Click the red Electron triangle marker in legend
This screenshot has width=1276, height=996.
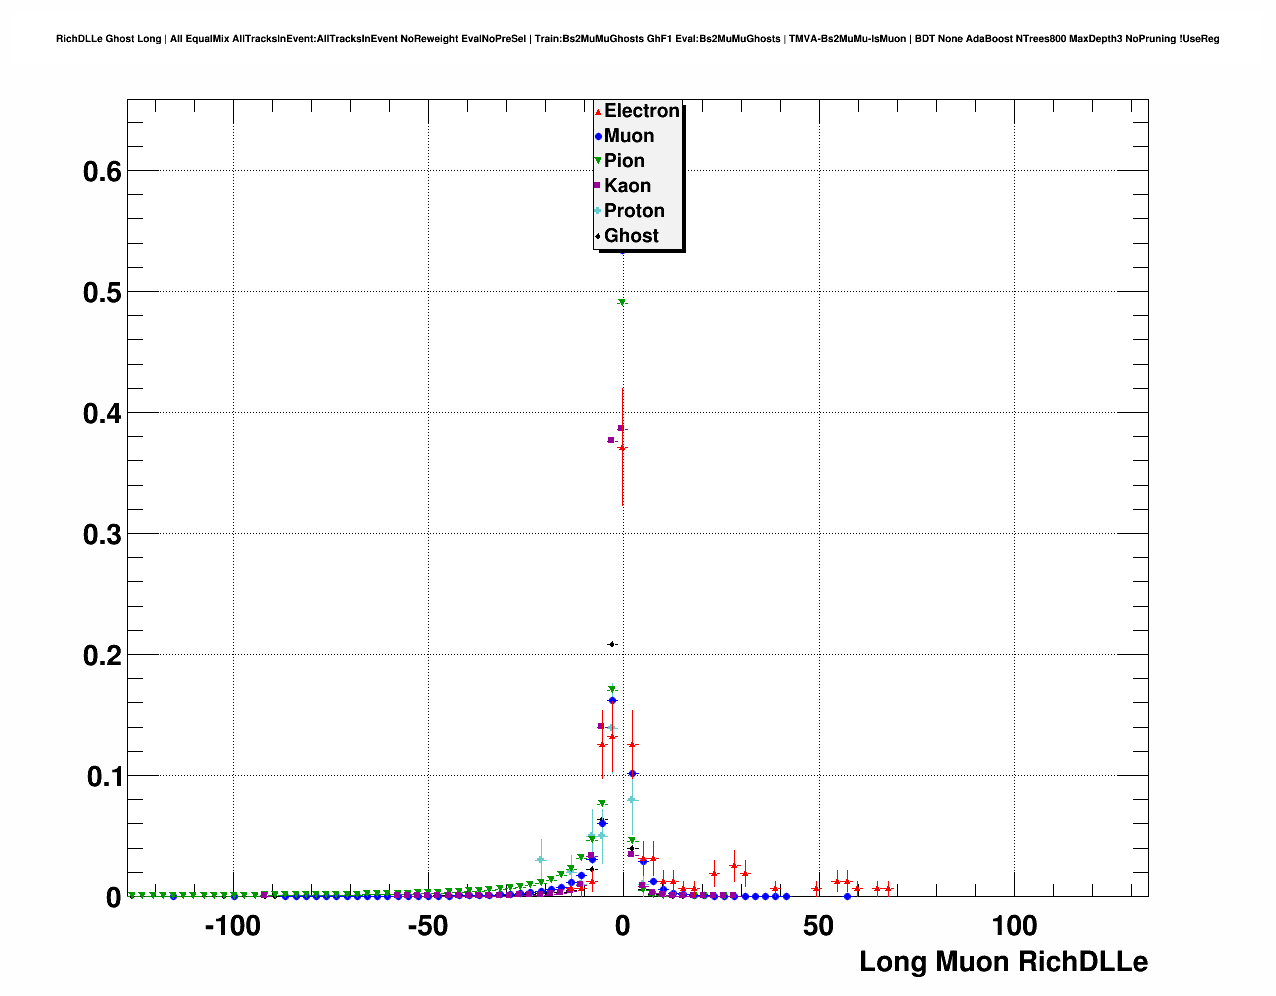[x=598, y=112]
